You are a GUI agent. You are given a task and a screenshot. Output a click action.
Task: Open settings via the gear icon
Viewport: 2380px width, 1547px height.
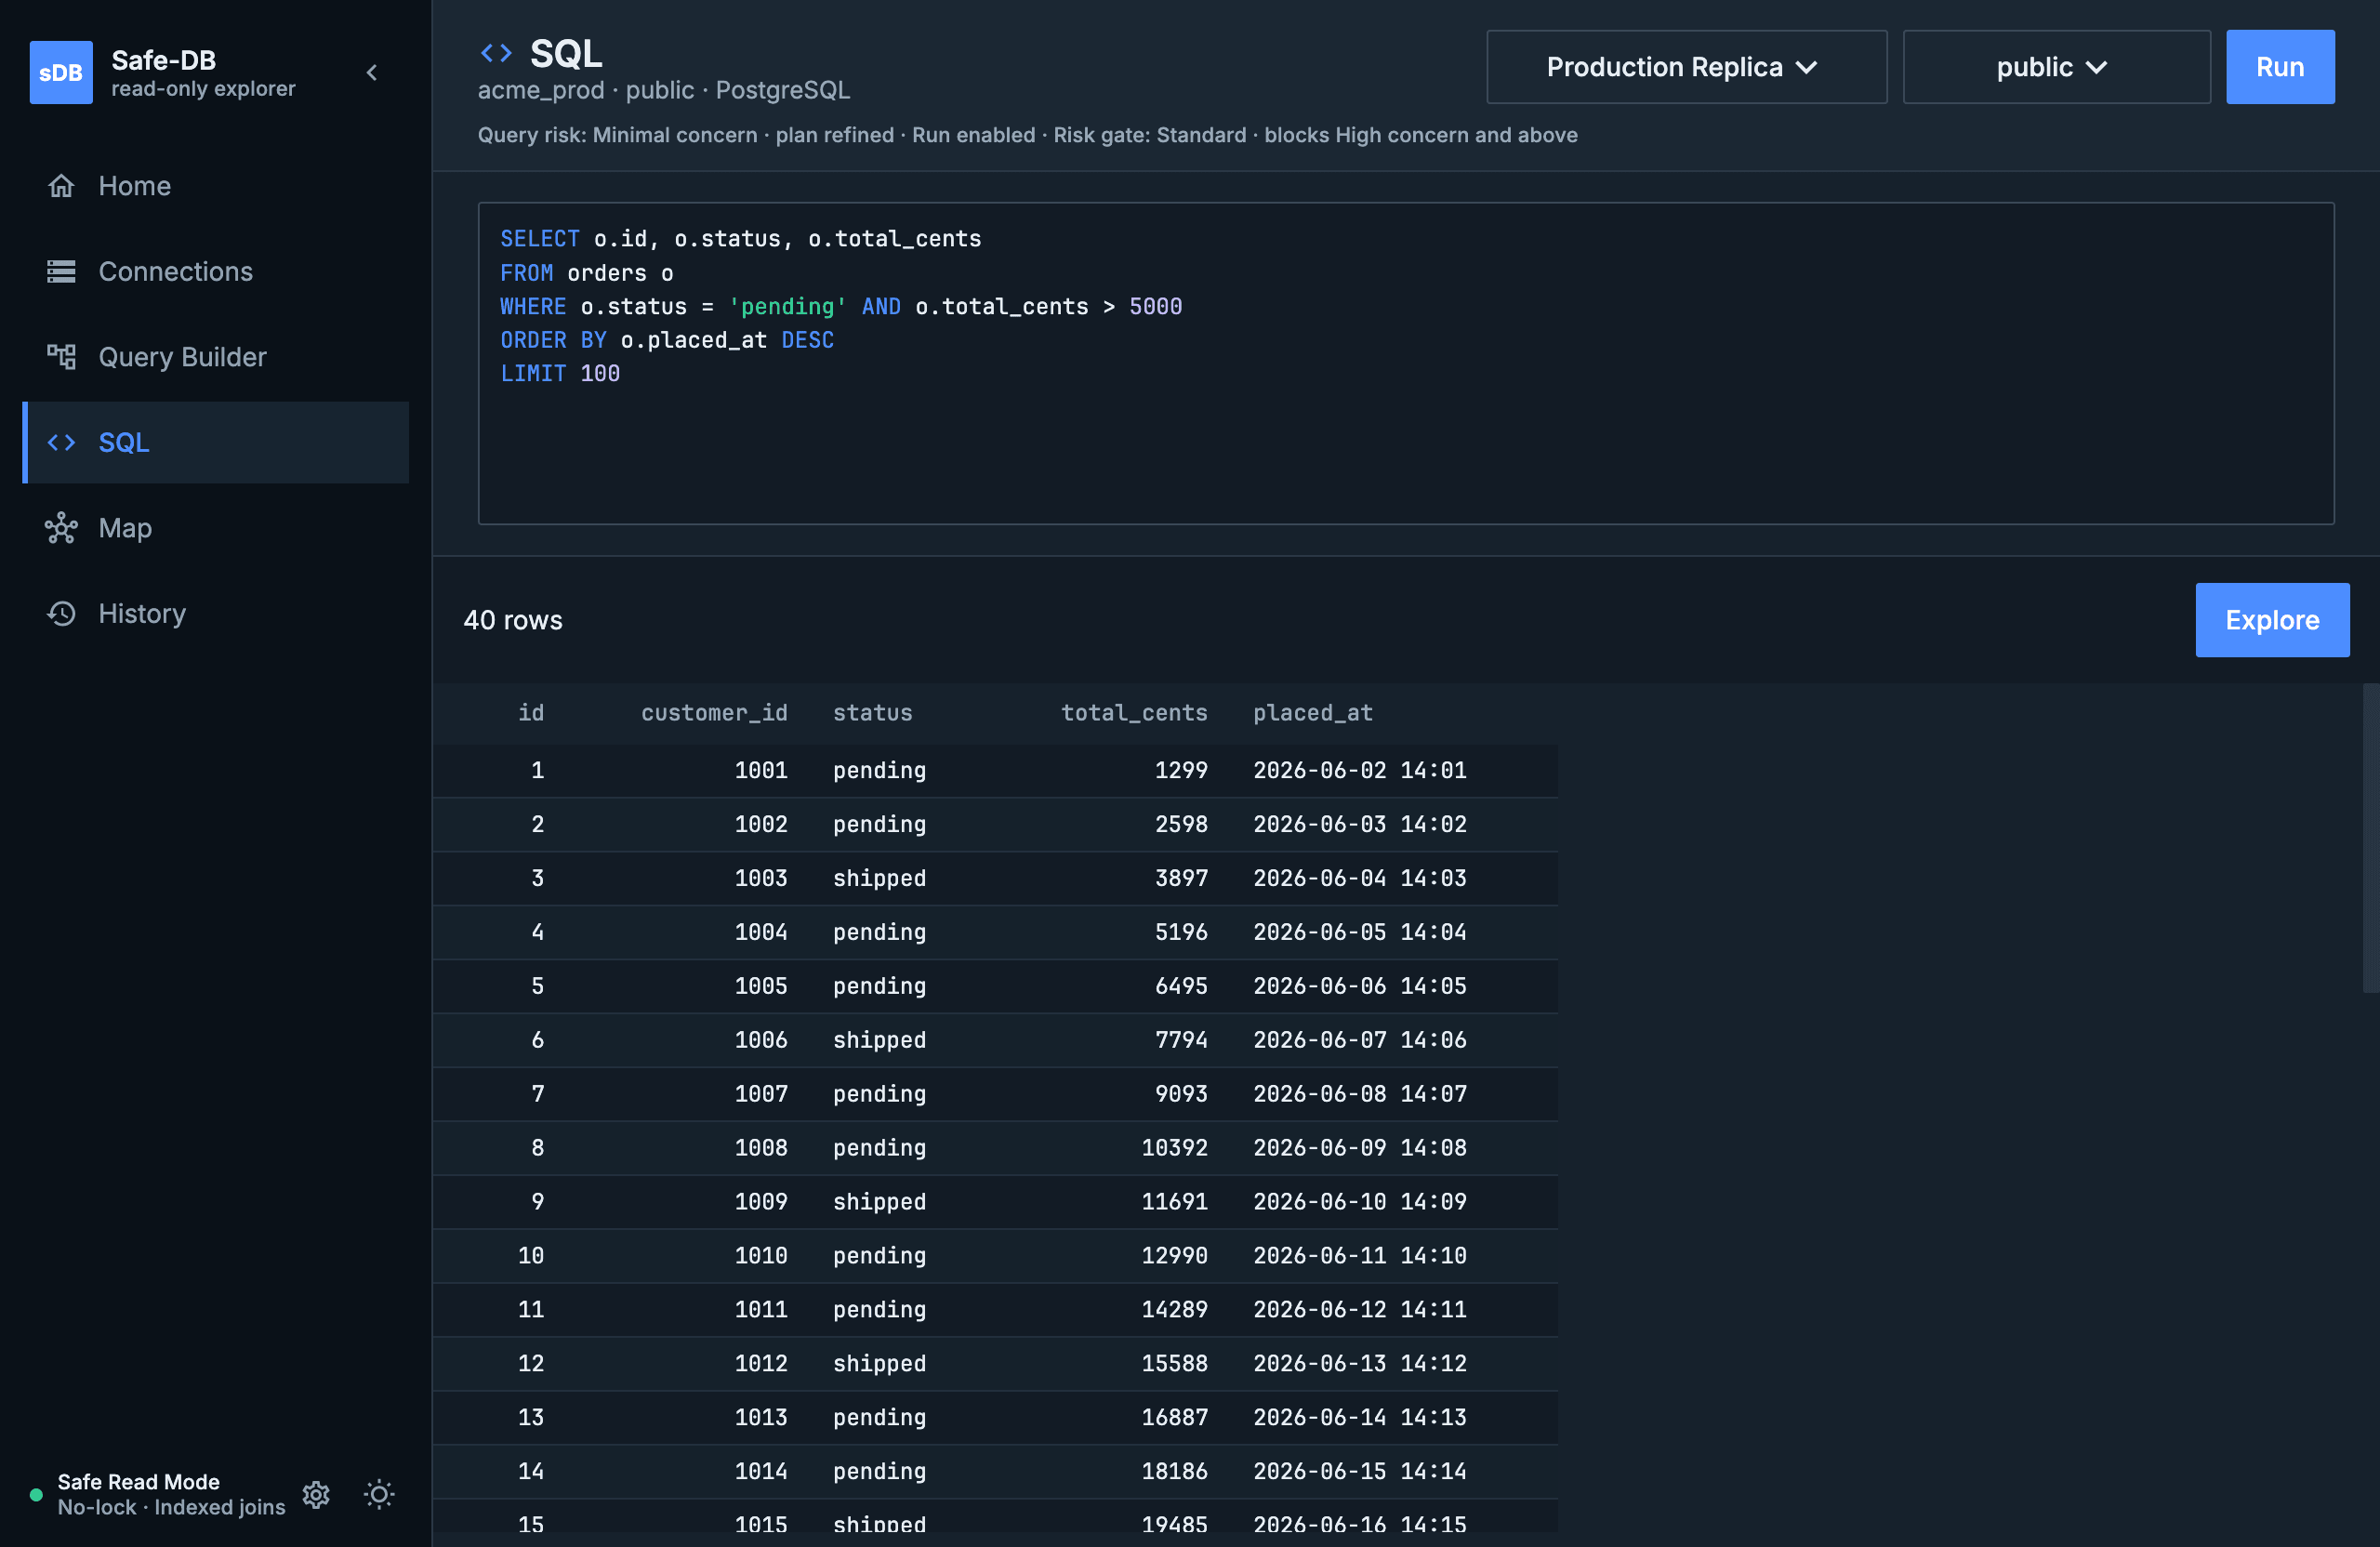pos(316,1494)
